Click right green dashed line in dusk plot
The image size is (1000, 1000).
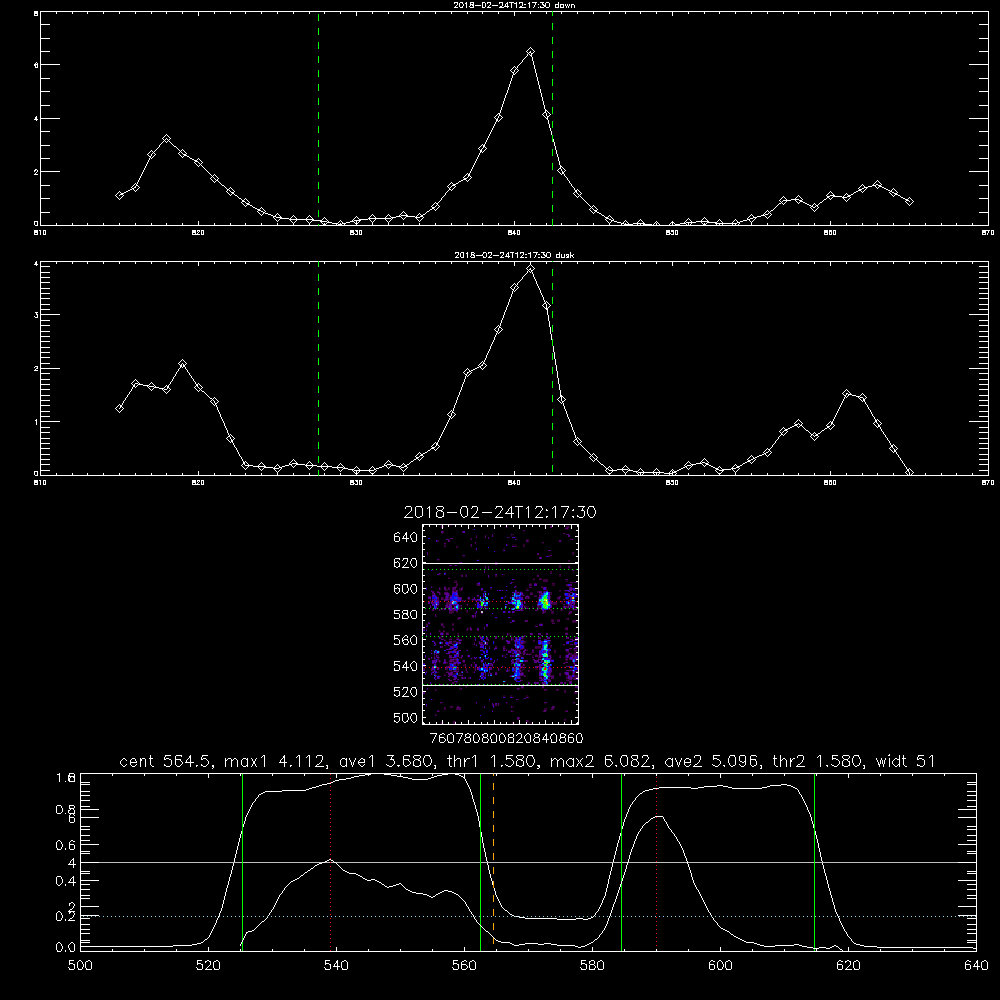(552, 368)
